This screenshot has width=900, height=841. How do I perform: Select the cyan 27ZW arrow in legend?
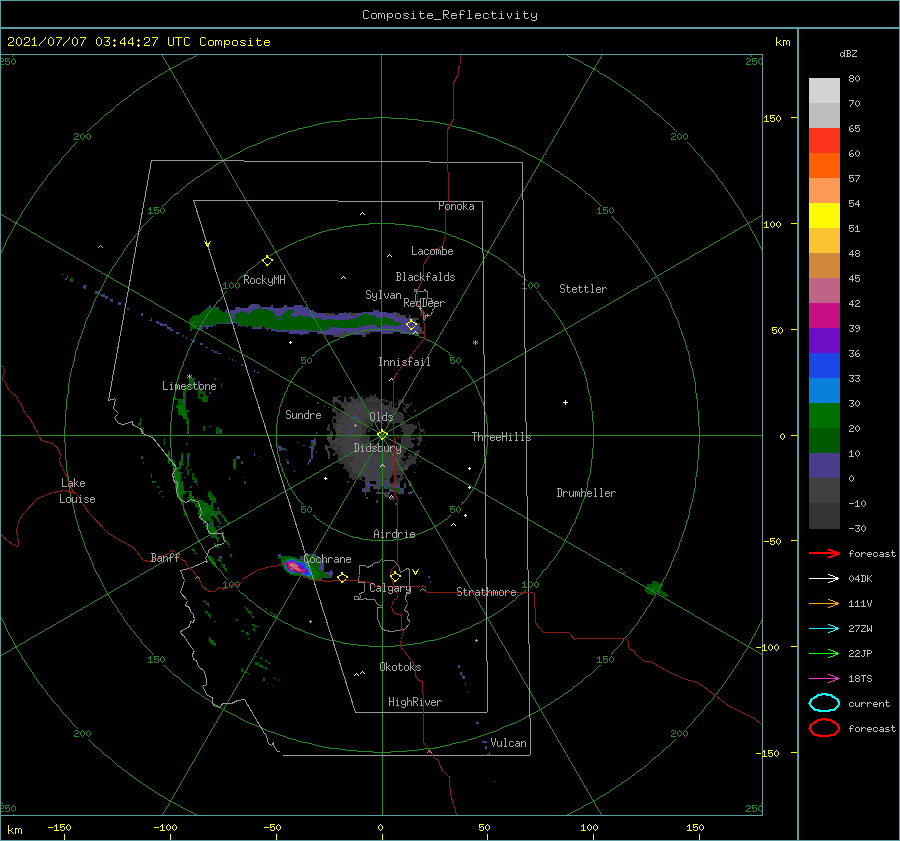tap(824, 629)
